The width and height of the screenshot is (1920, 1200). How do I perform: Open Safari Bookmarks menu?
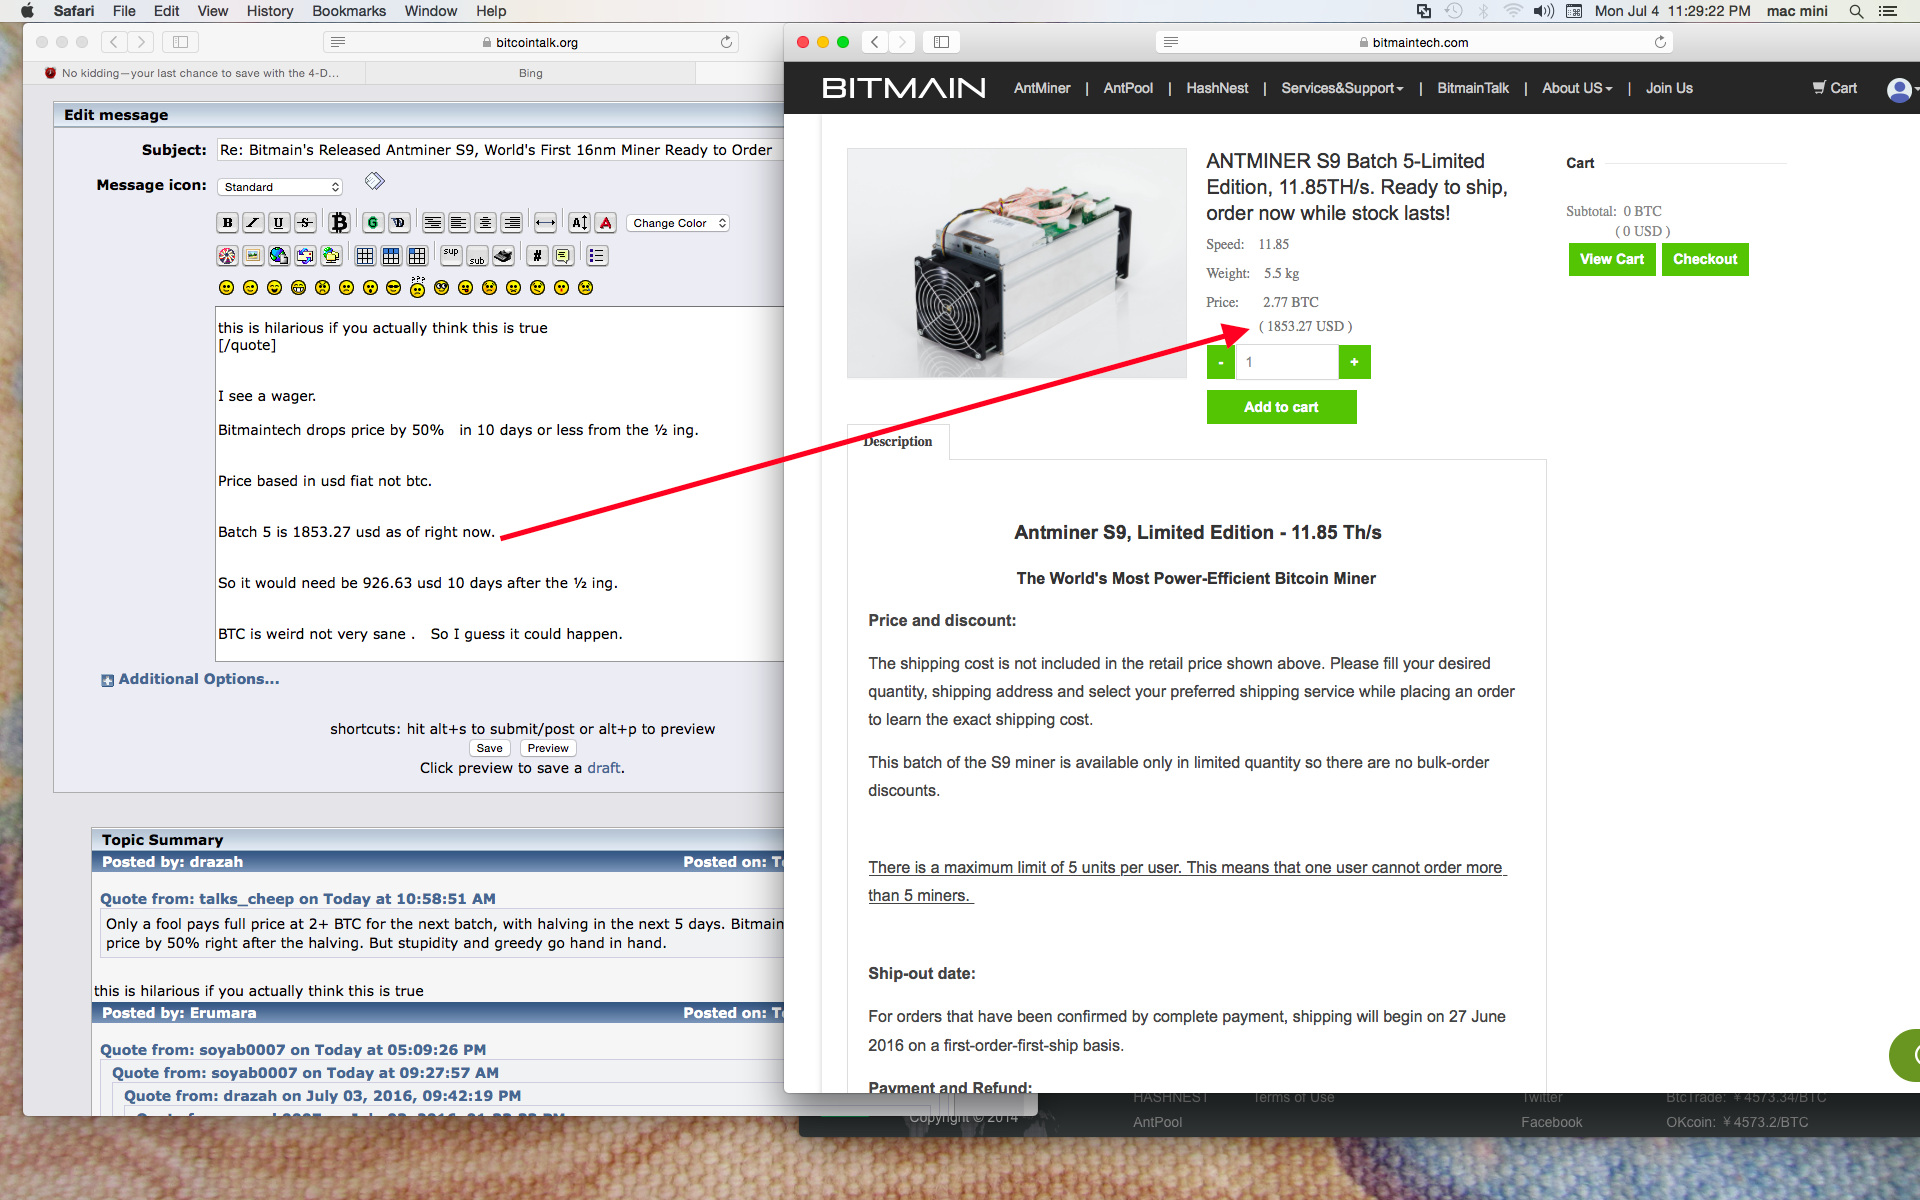click(349, 11)
